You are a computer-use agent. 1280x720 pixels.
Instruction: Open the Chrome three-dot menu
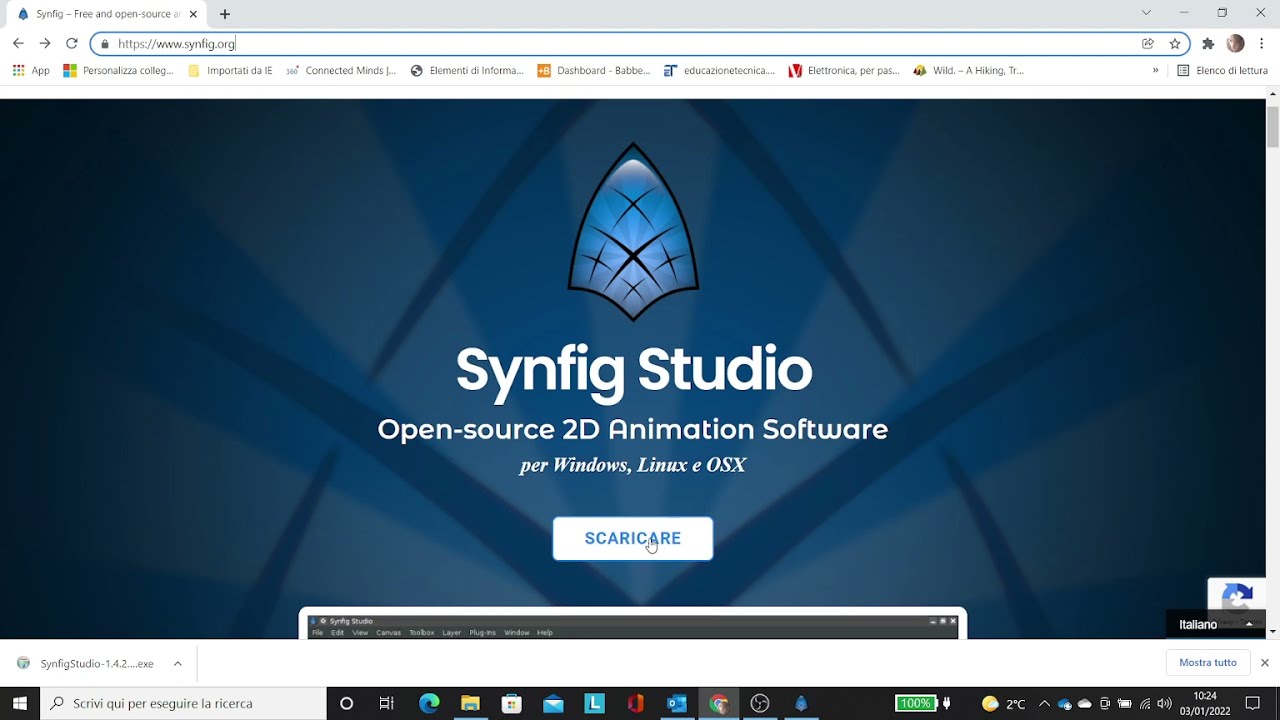click(1262, 43)
